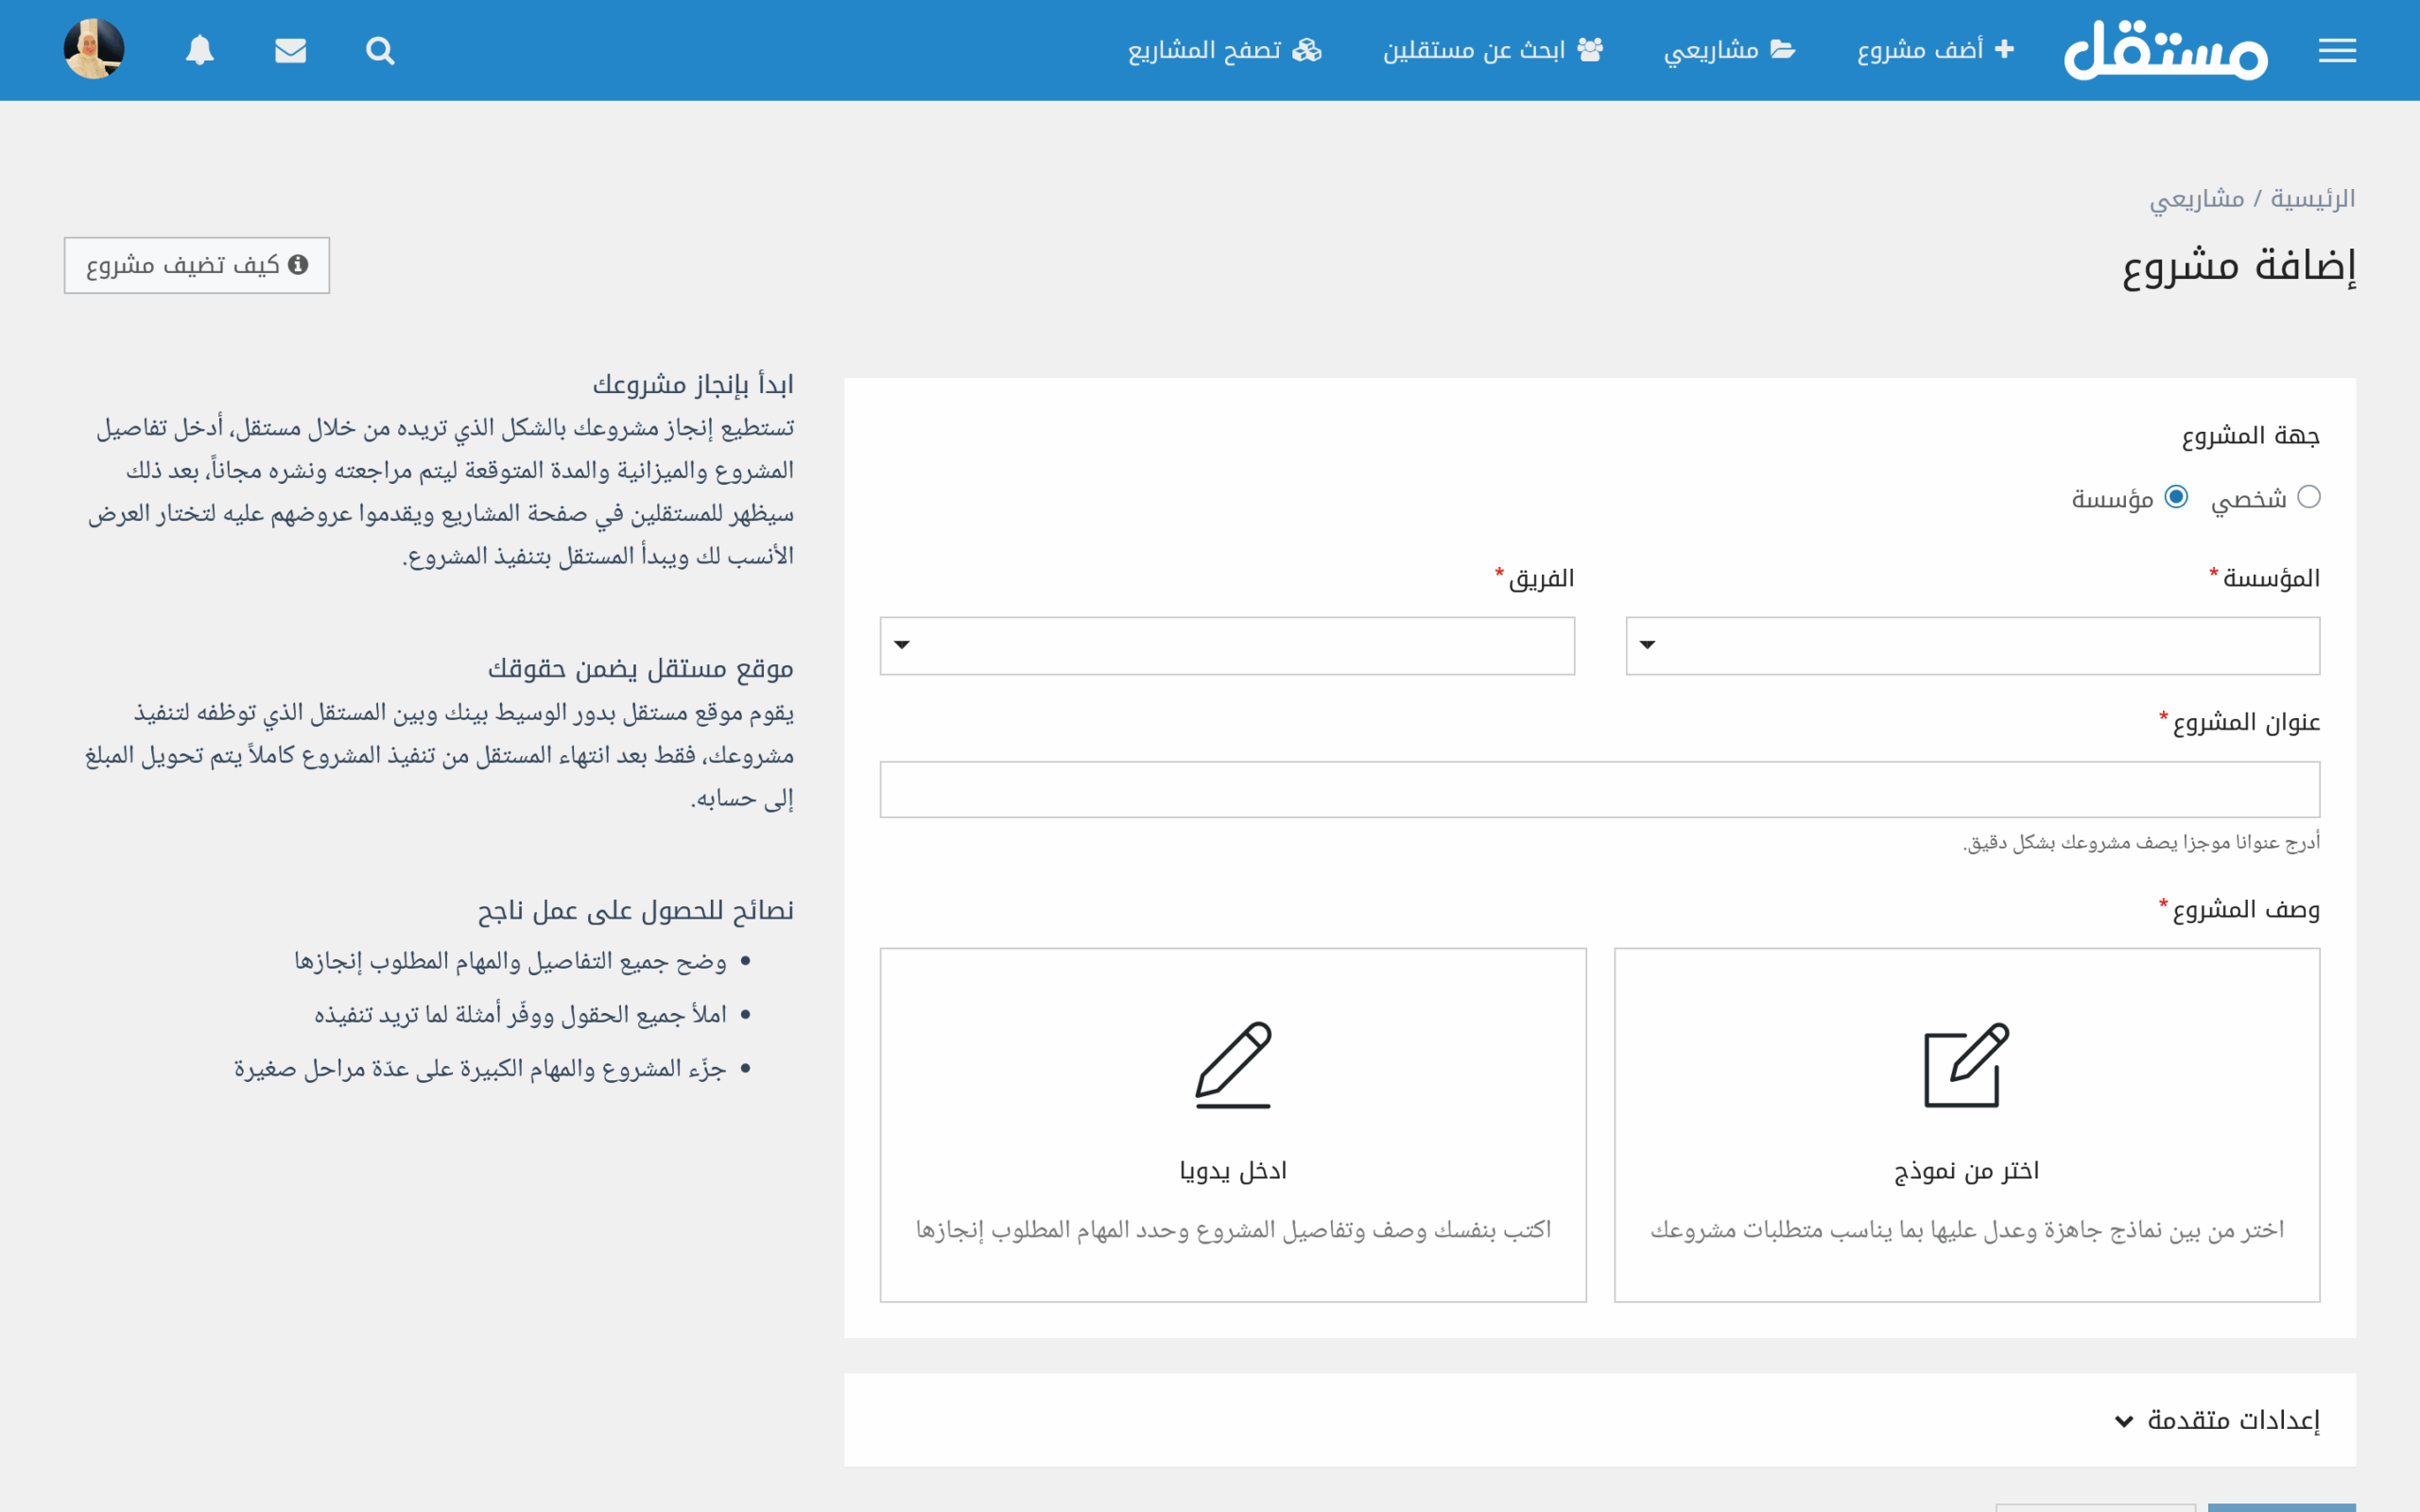Select the شخصي radio option

(2308, 497)
